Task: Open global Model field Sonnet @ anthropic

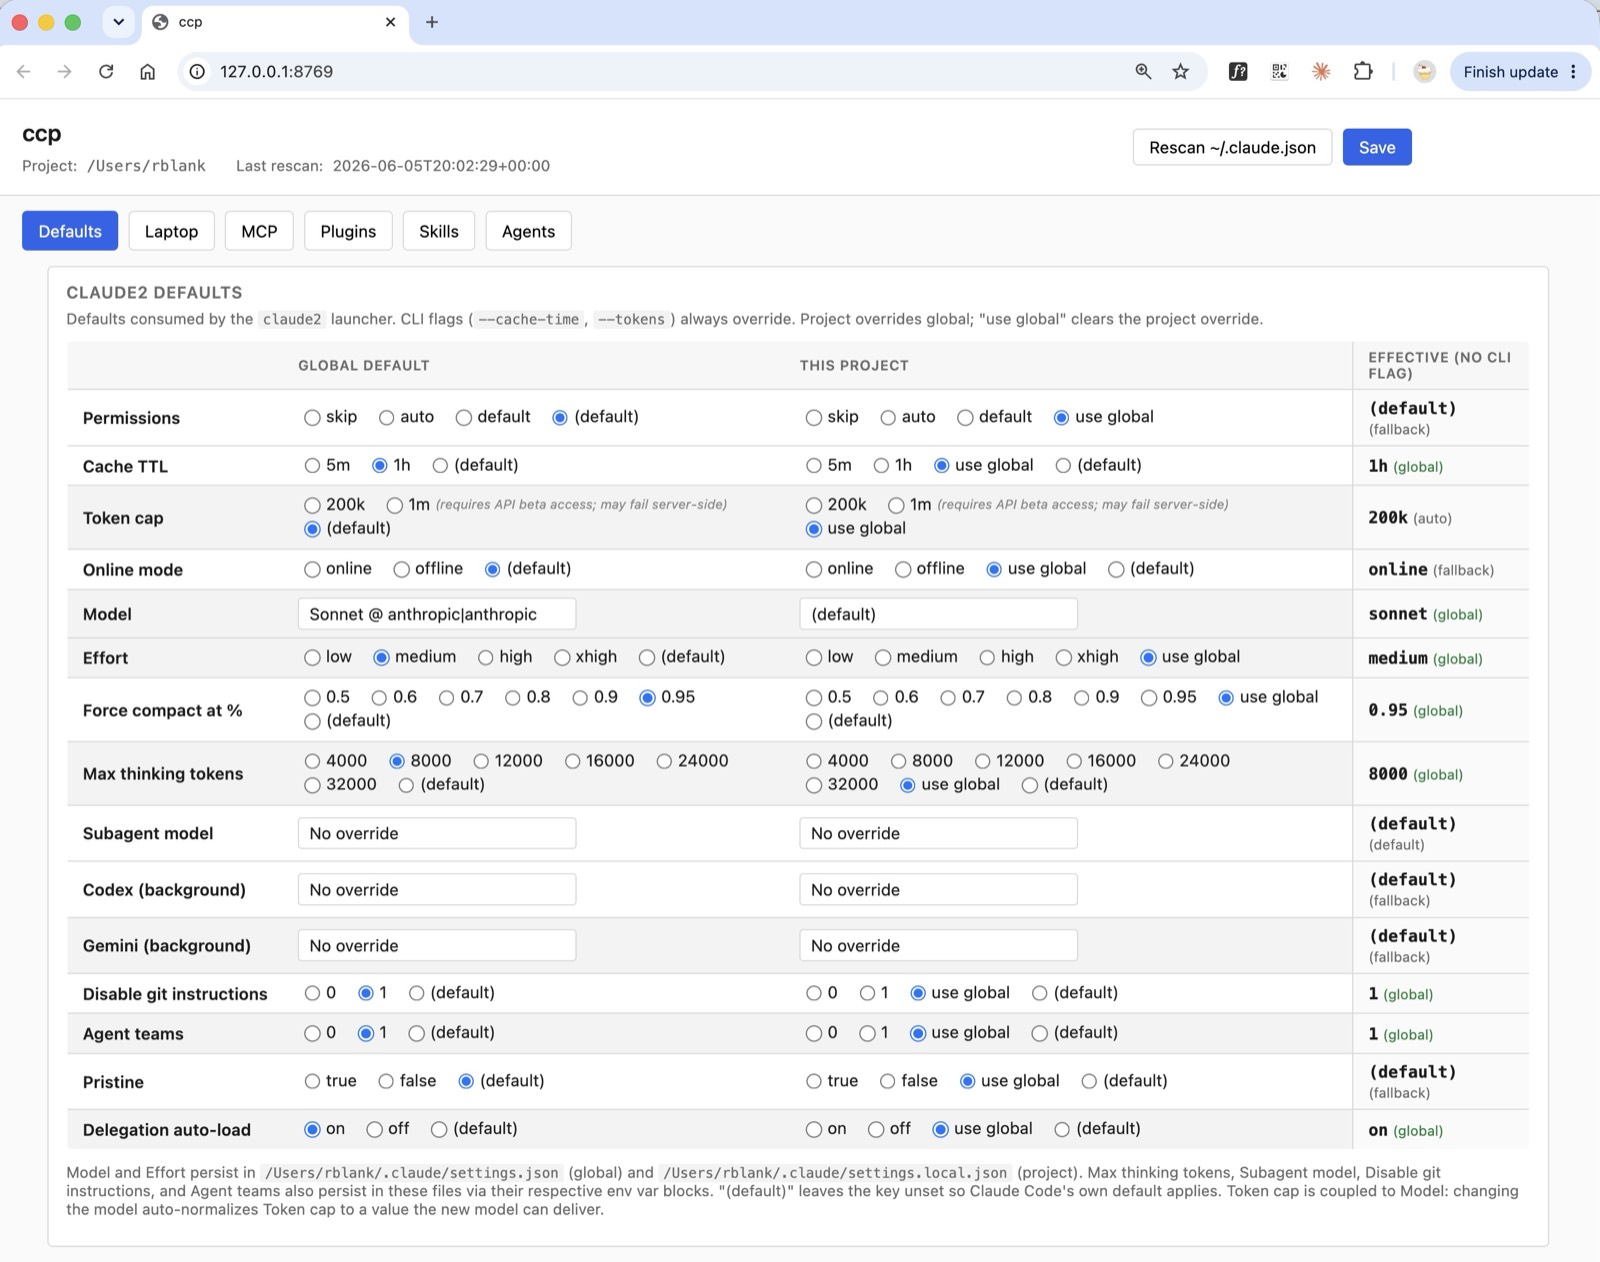Action: coord(437,614)
